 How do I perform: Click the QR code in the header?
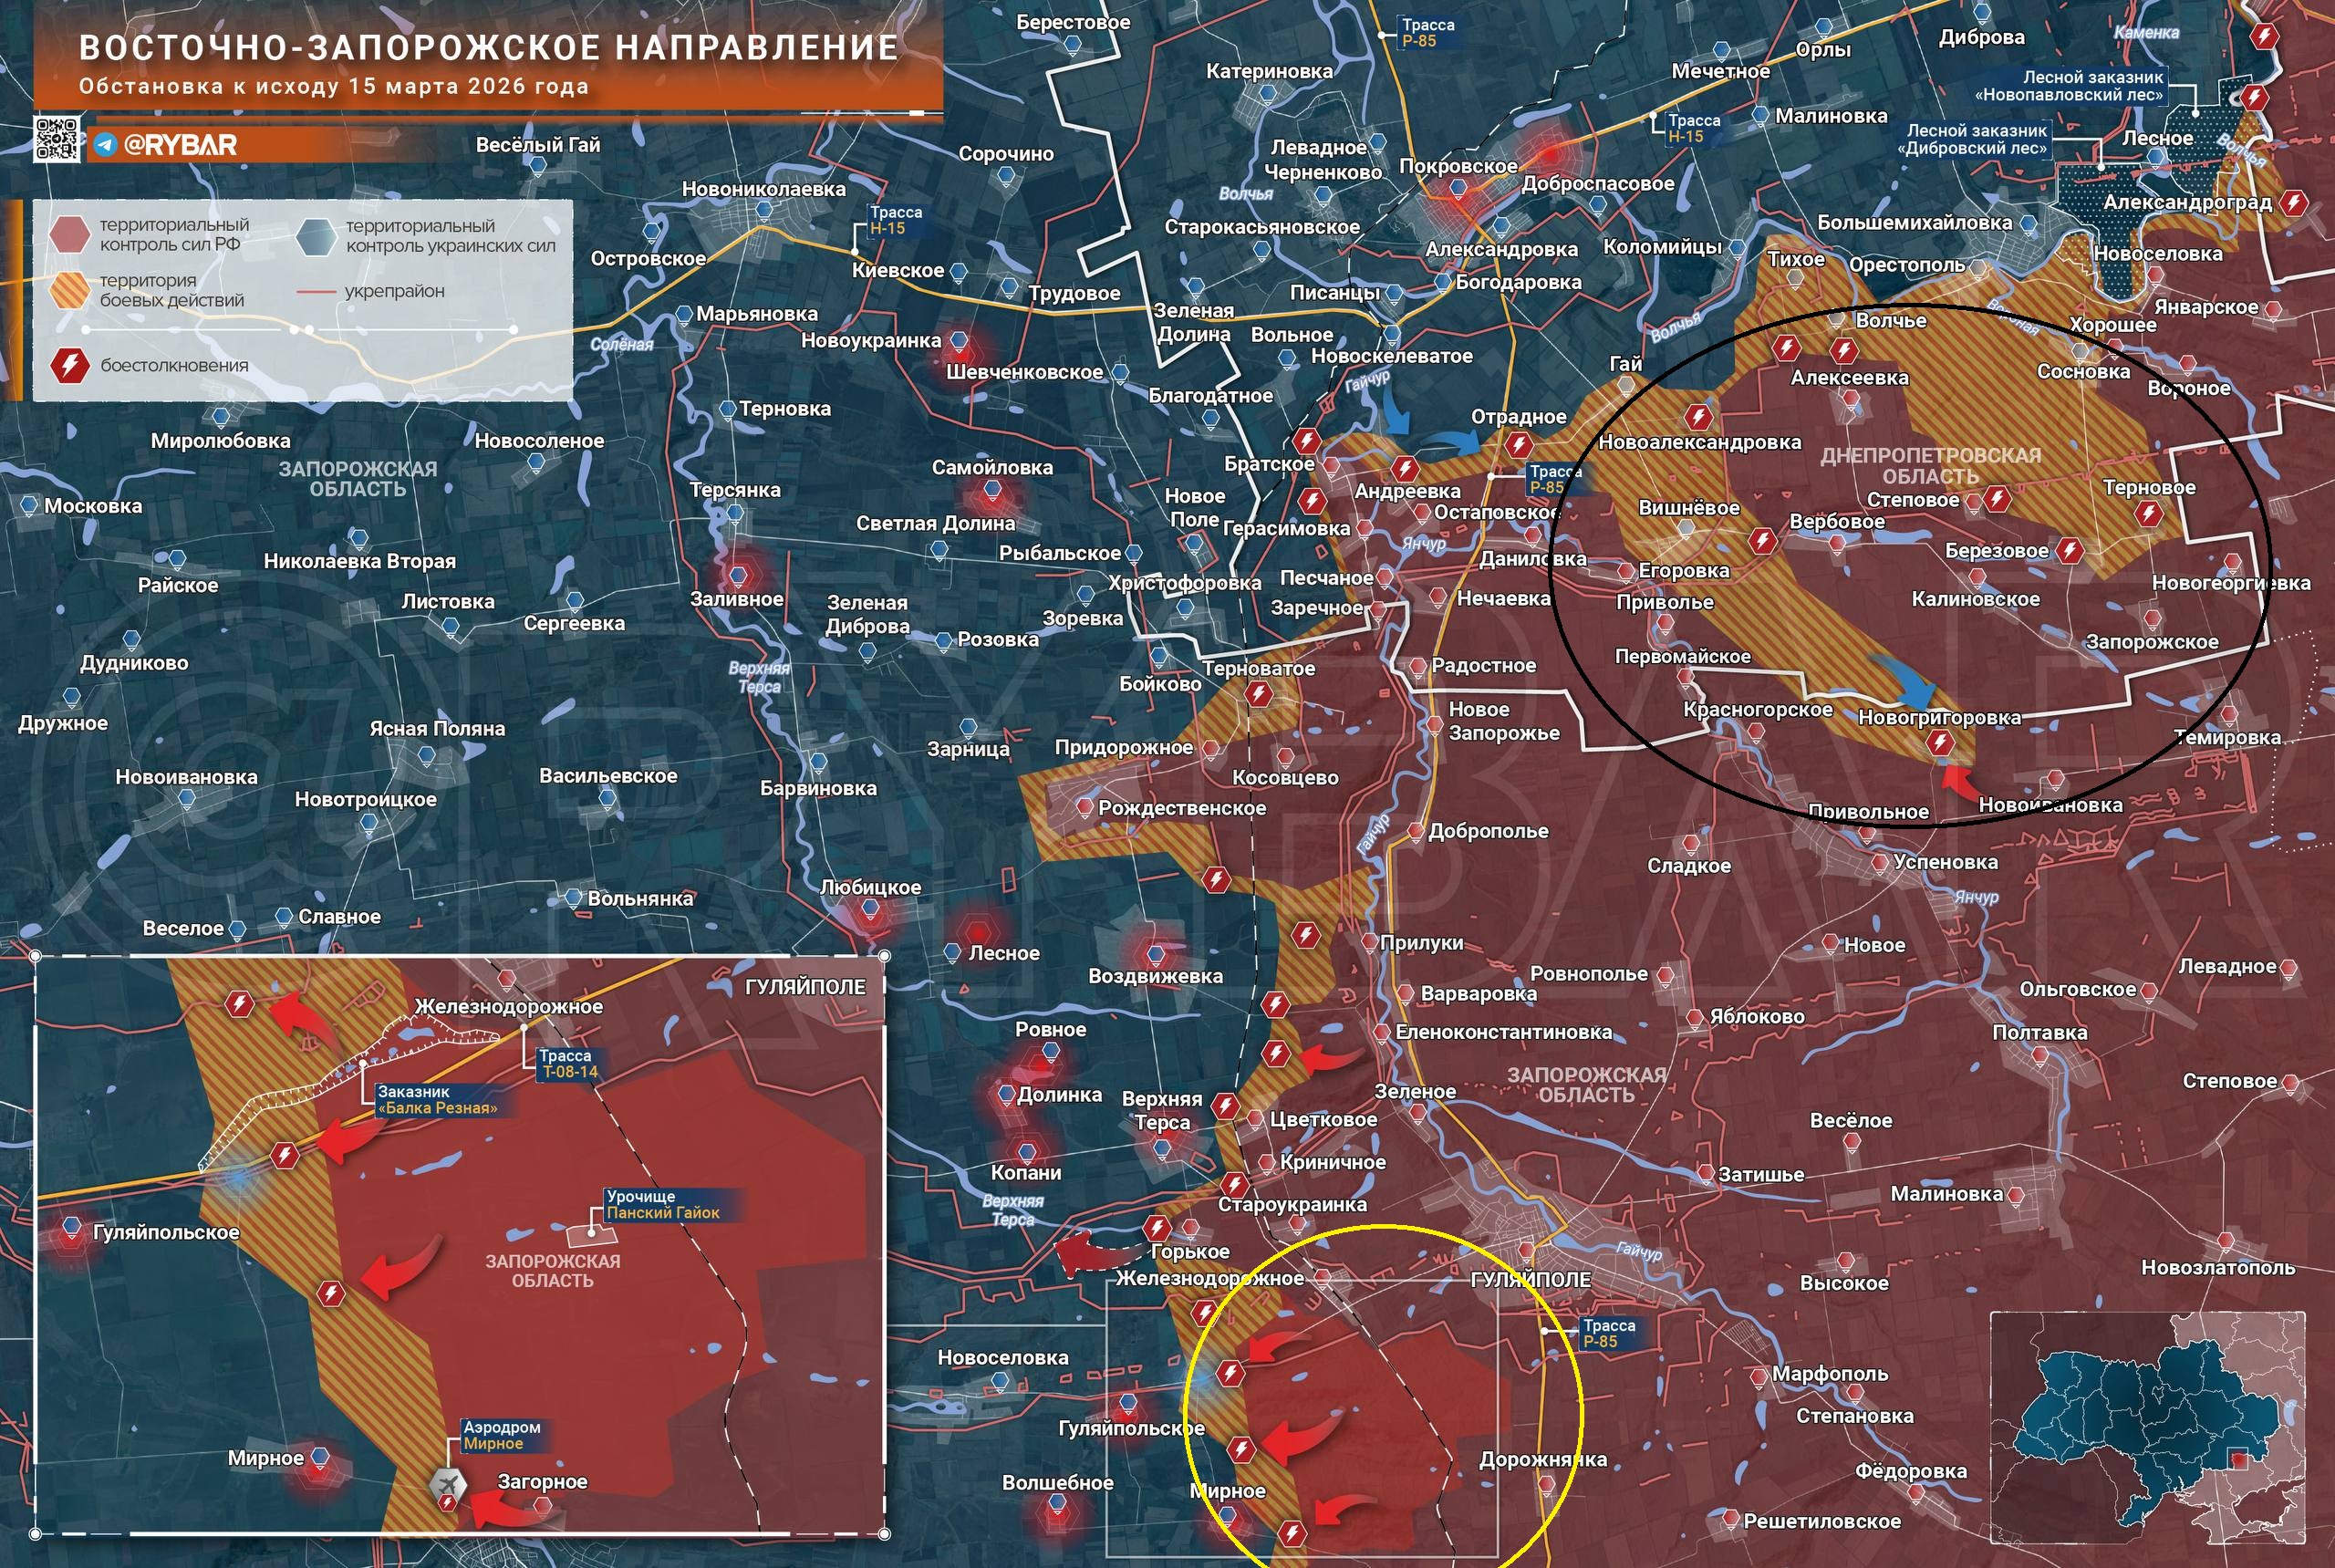tap(57, 139)
